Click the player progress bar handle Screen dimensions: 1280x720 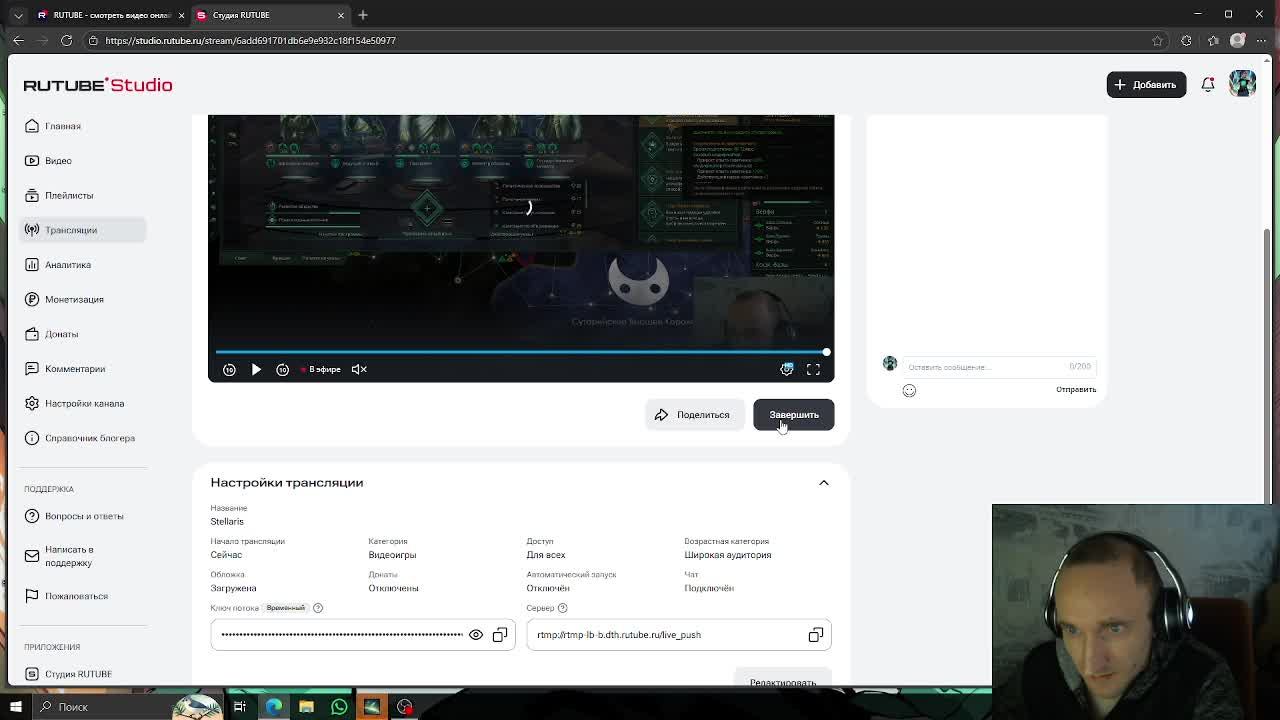pos(826,352)
